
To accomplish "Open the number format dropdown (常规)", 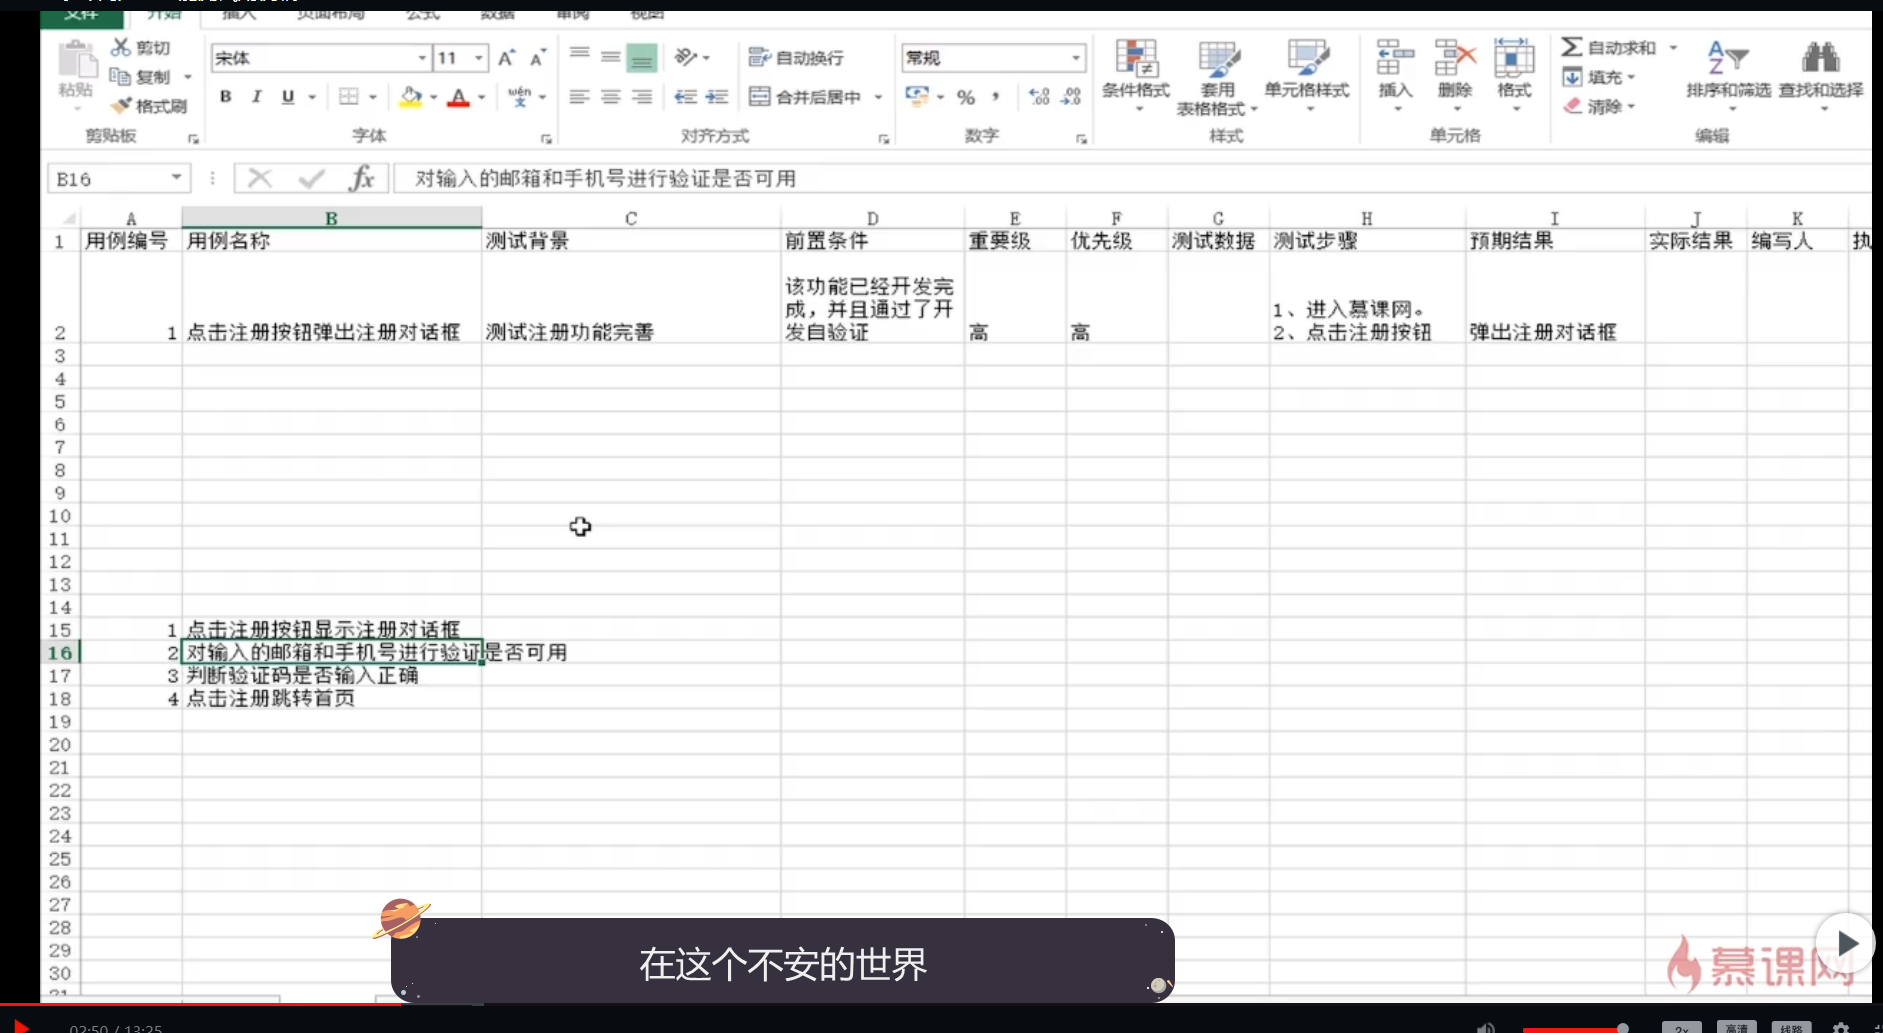I will pos(1077,57).
